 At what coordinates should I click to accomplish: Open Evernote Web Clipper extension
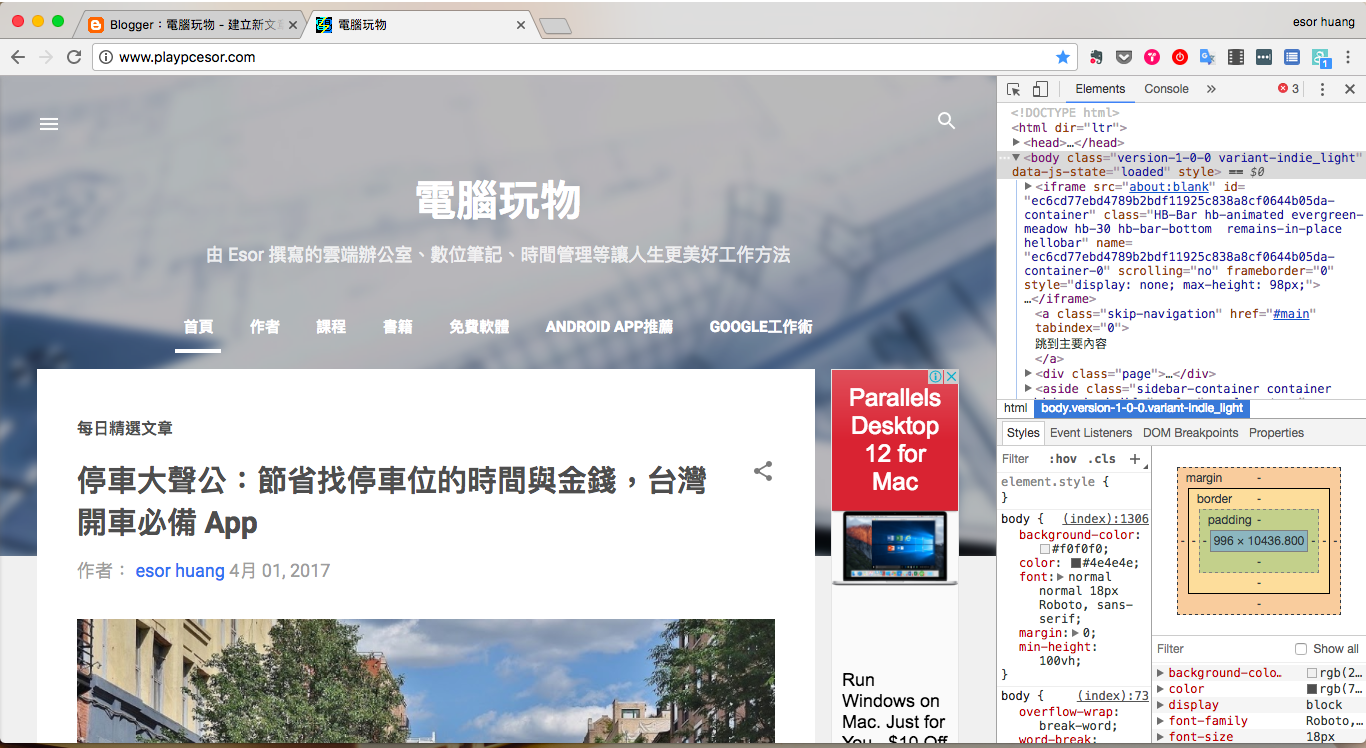1096,57
